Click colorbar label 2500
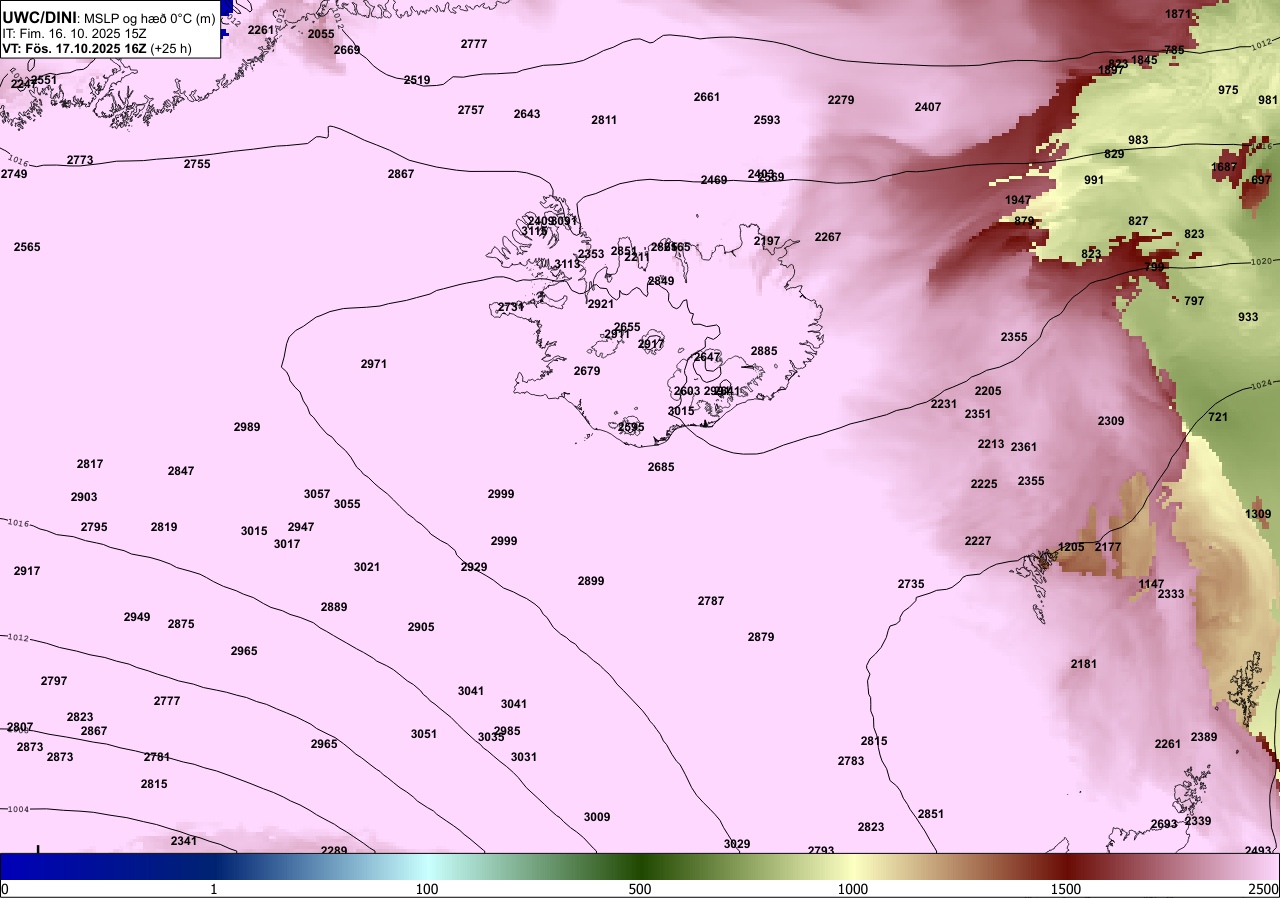1280x898 pixels. coord(1263,889)
